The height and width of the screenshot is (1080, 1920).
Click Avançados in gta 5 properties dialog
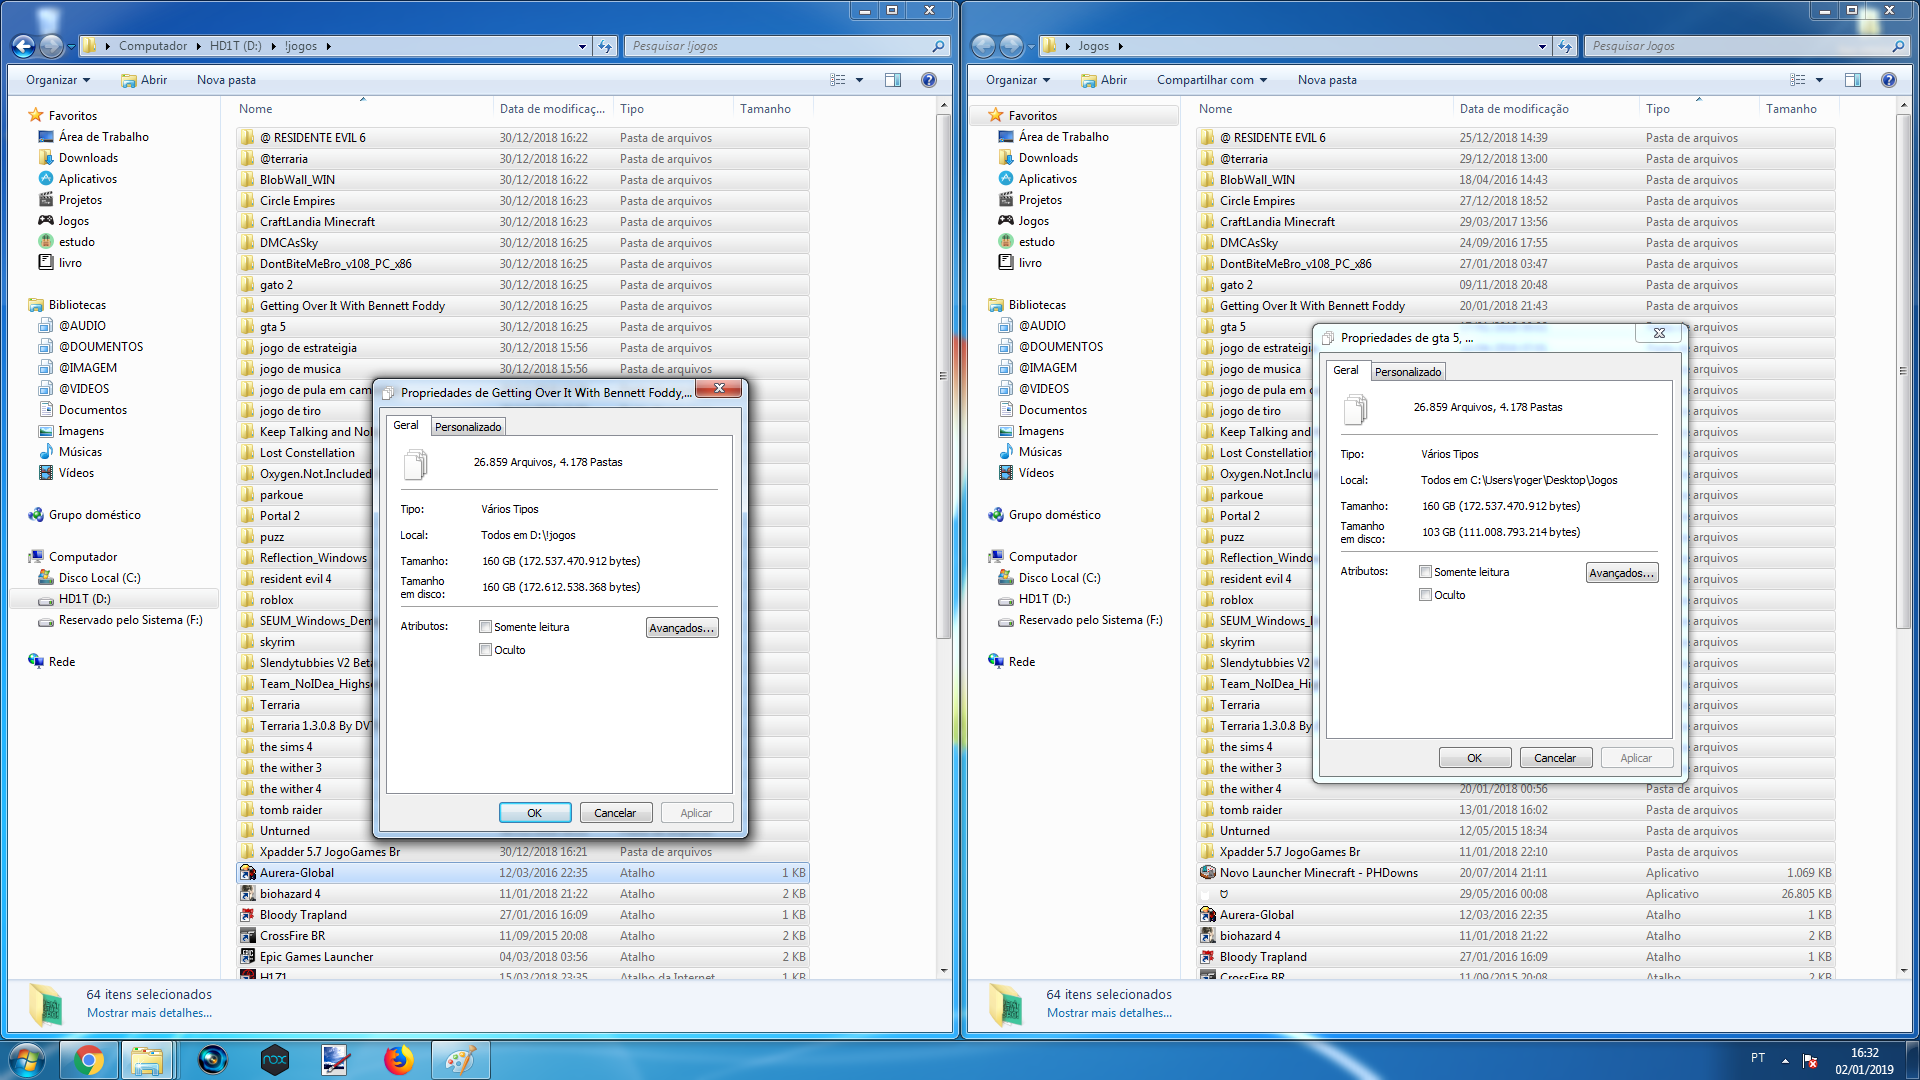pyautogui.click(x=1622, y=573)
